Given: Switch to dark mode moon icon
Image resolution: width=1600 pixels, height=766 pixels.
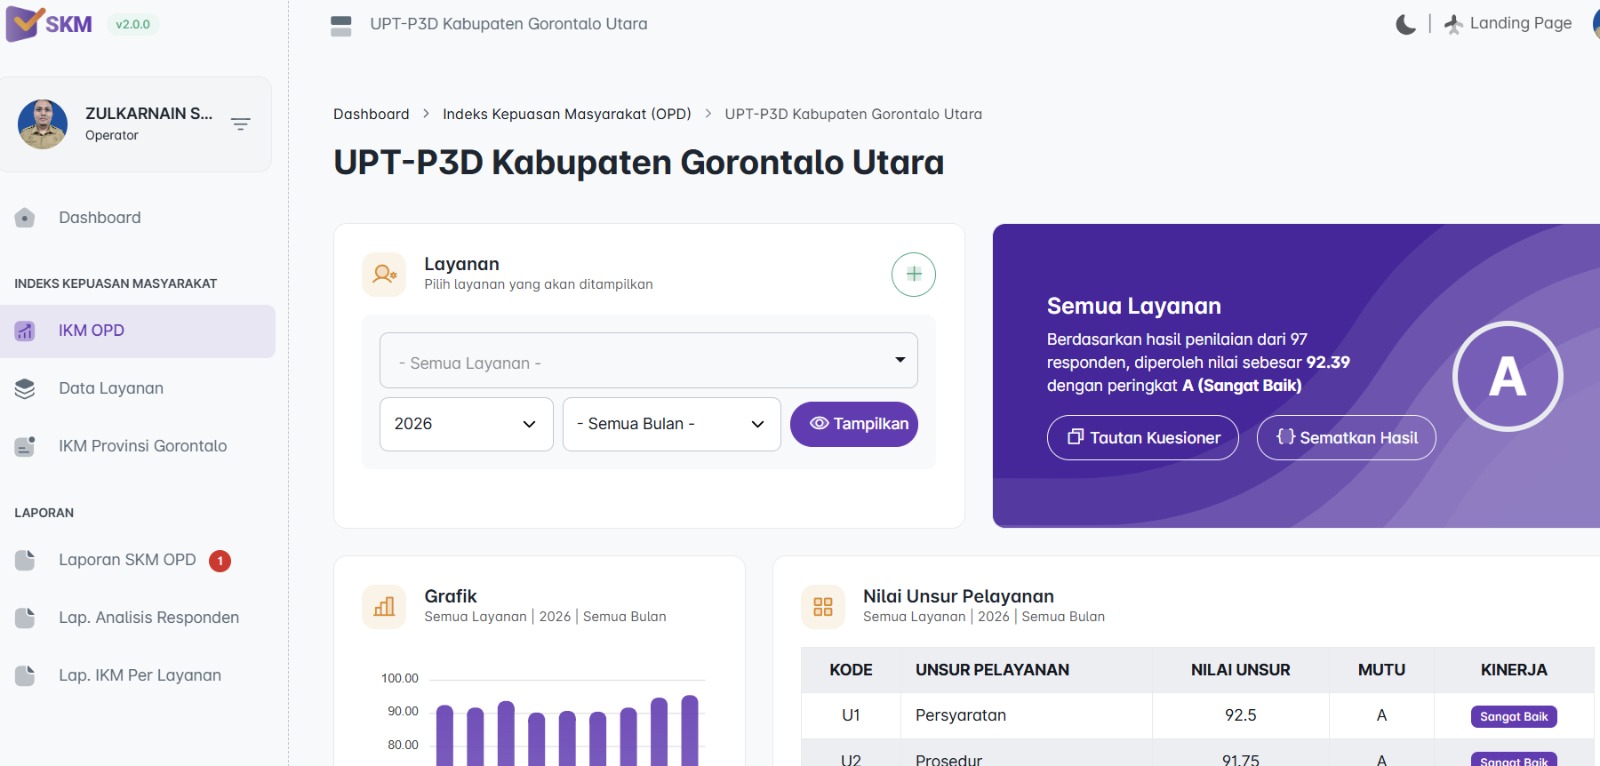Looking at the screenshot, I should [1406, 24].
